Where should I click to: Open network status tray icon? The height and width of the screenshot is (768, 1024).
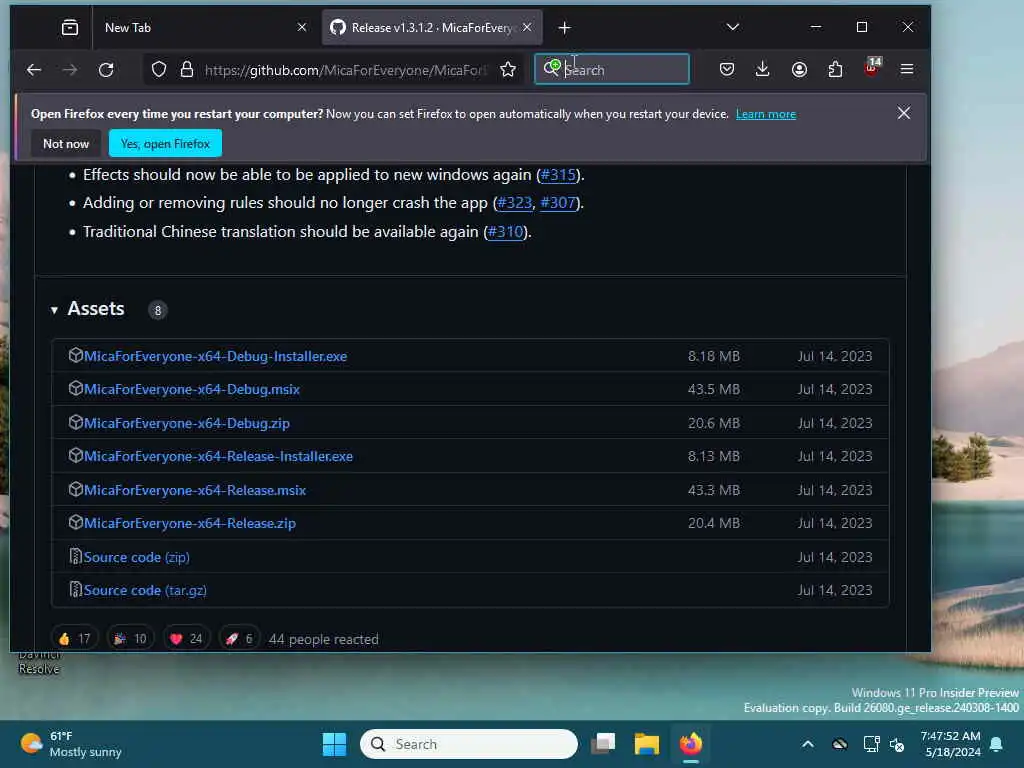pyautogui.click(x=871, y=744)
